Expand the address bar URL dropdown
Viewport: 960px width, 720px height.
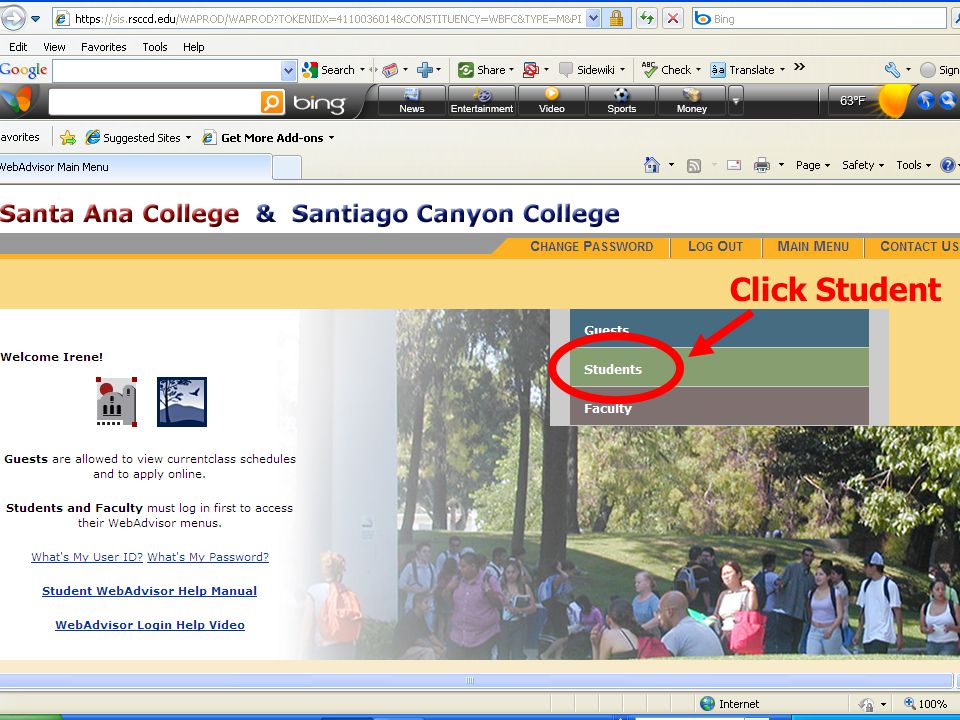pyautogui.click(x=593, y=18)
